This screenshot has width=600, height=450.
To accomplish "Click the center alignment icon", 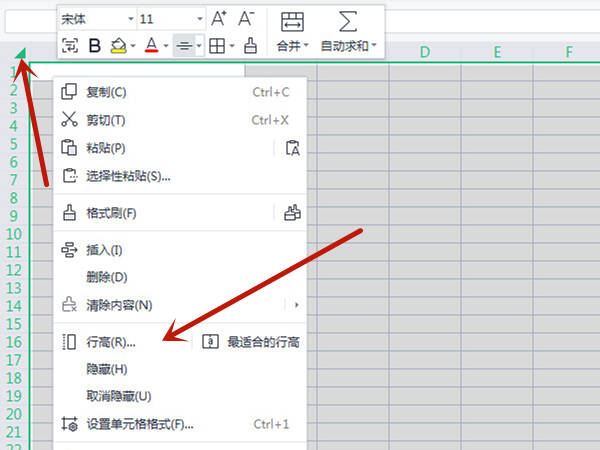I will (184, 46).
